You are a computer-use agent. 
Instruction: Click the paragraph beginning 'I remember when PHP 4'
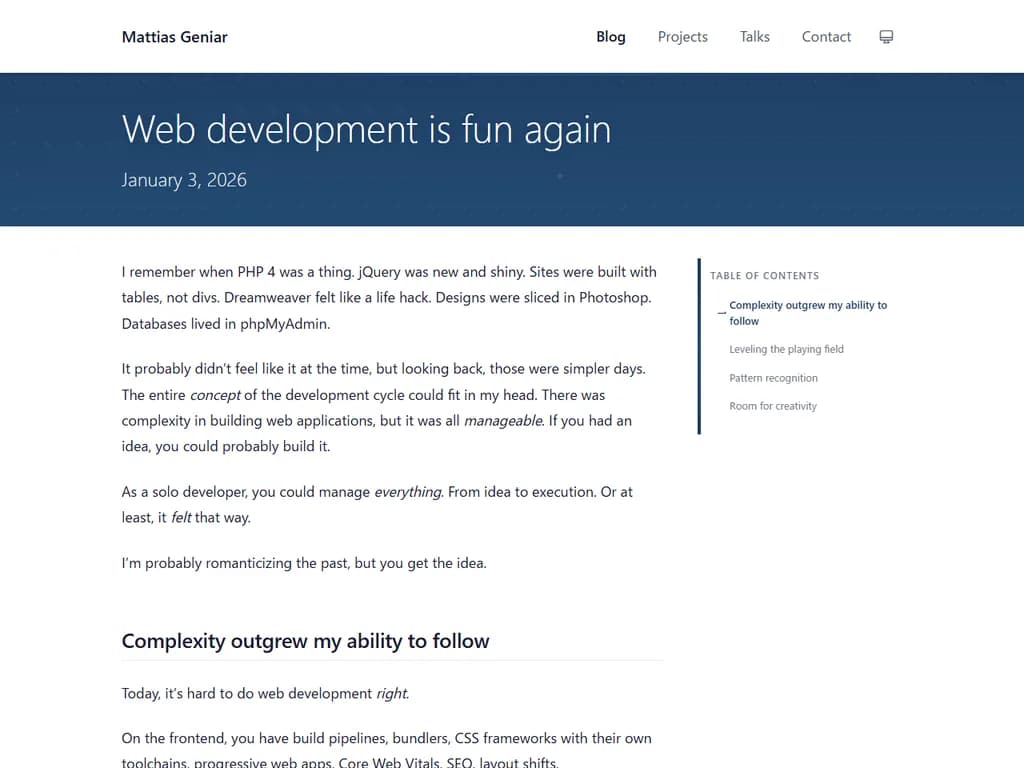pos(389,297)
